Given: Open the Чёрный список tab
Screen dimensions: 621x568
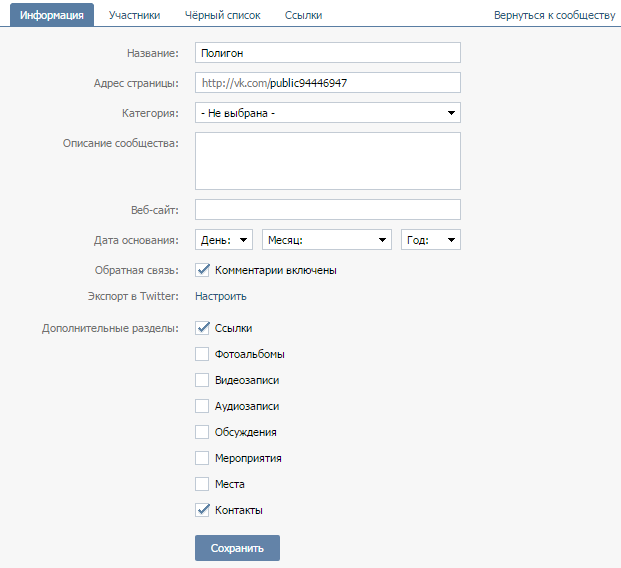Looking at the screenshot, I should [x=222, y=15].
